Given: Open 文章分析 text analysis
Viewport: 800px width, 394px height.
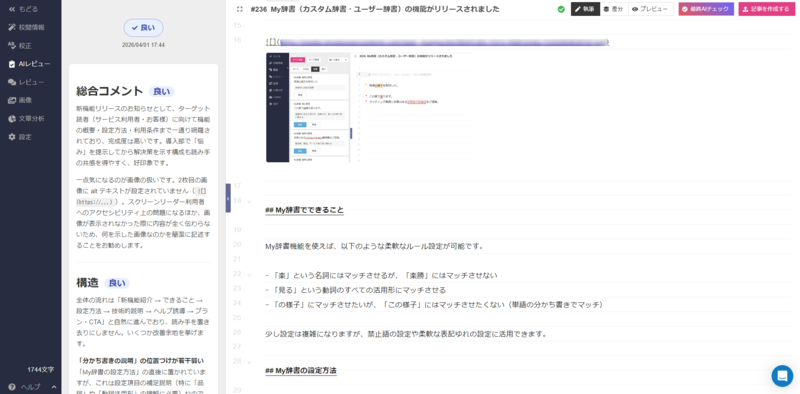Looking at the screenshot, I should pyautogui.click(x=26, y=119).
